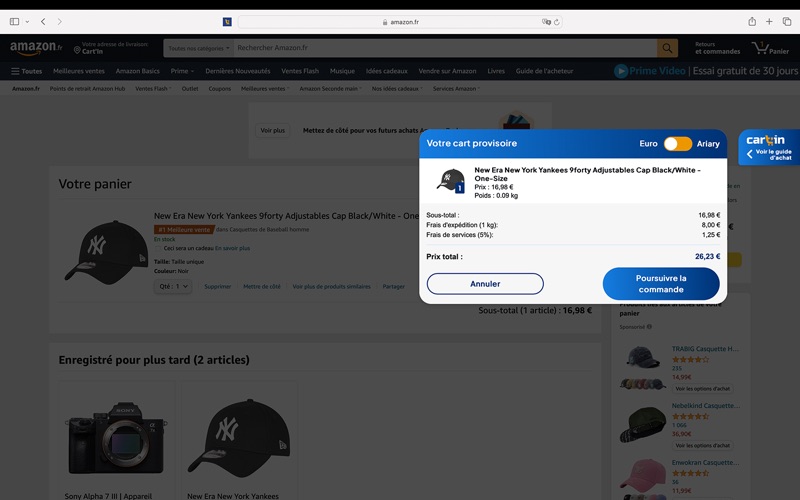Click the saved-for-later Yankees cap thumbnail

click(239, 438)
